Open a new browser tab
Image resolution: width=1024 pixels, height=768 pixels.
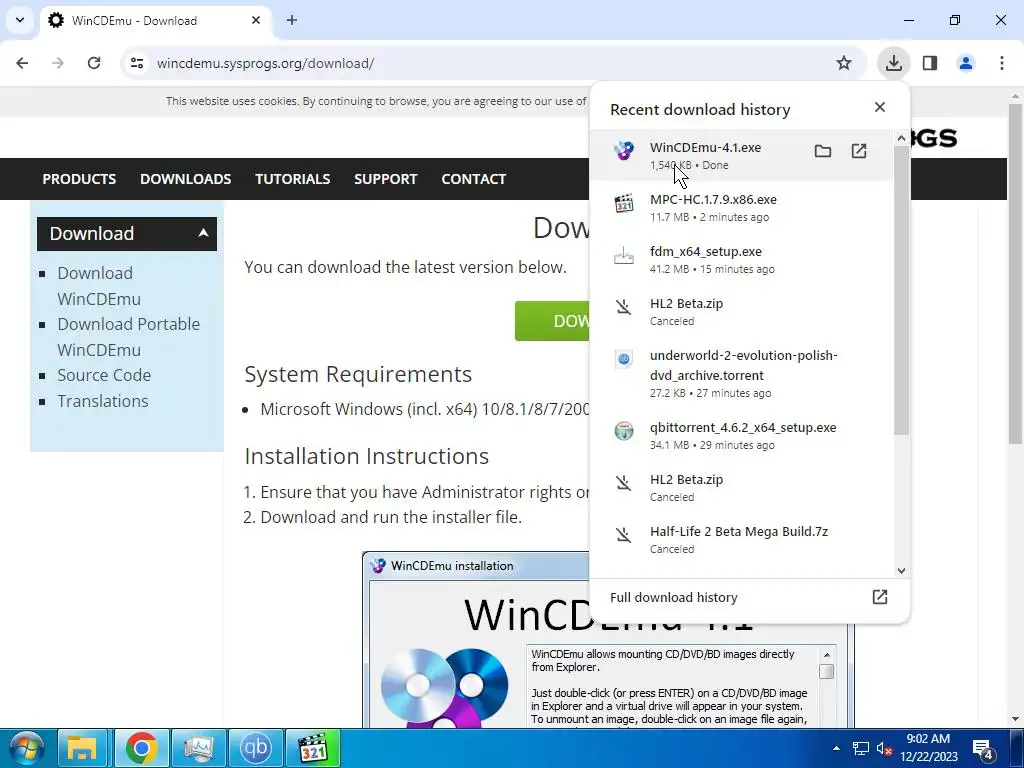pos(292,20)
